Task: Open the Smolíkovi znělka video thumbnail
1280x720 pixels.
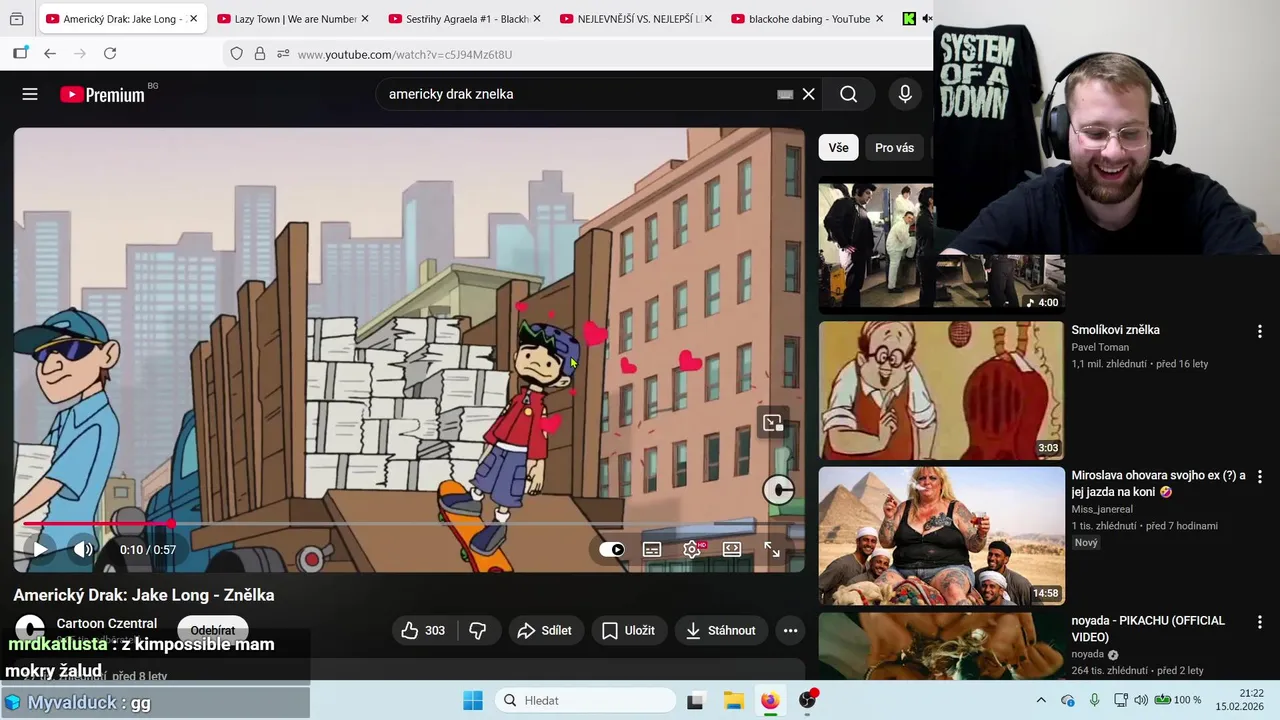Action: pos(941,390)
